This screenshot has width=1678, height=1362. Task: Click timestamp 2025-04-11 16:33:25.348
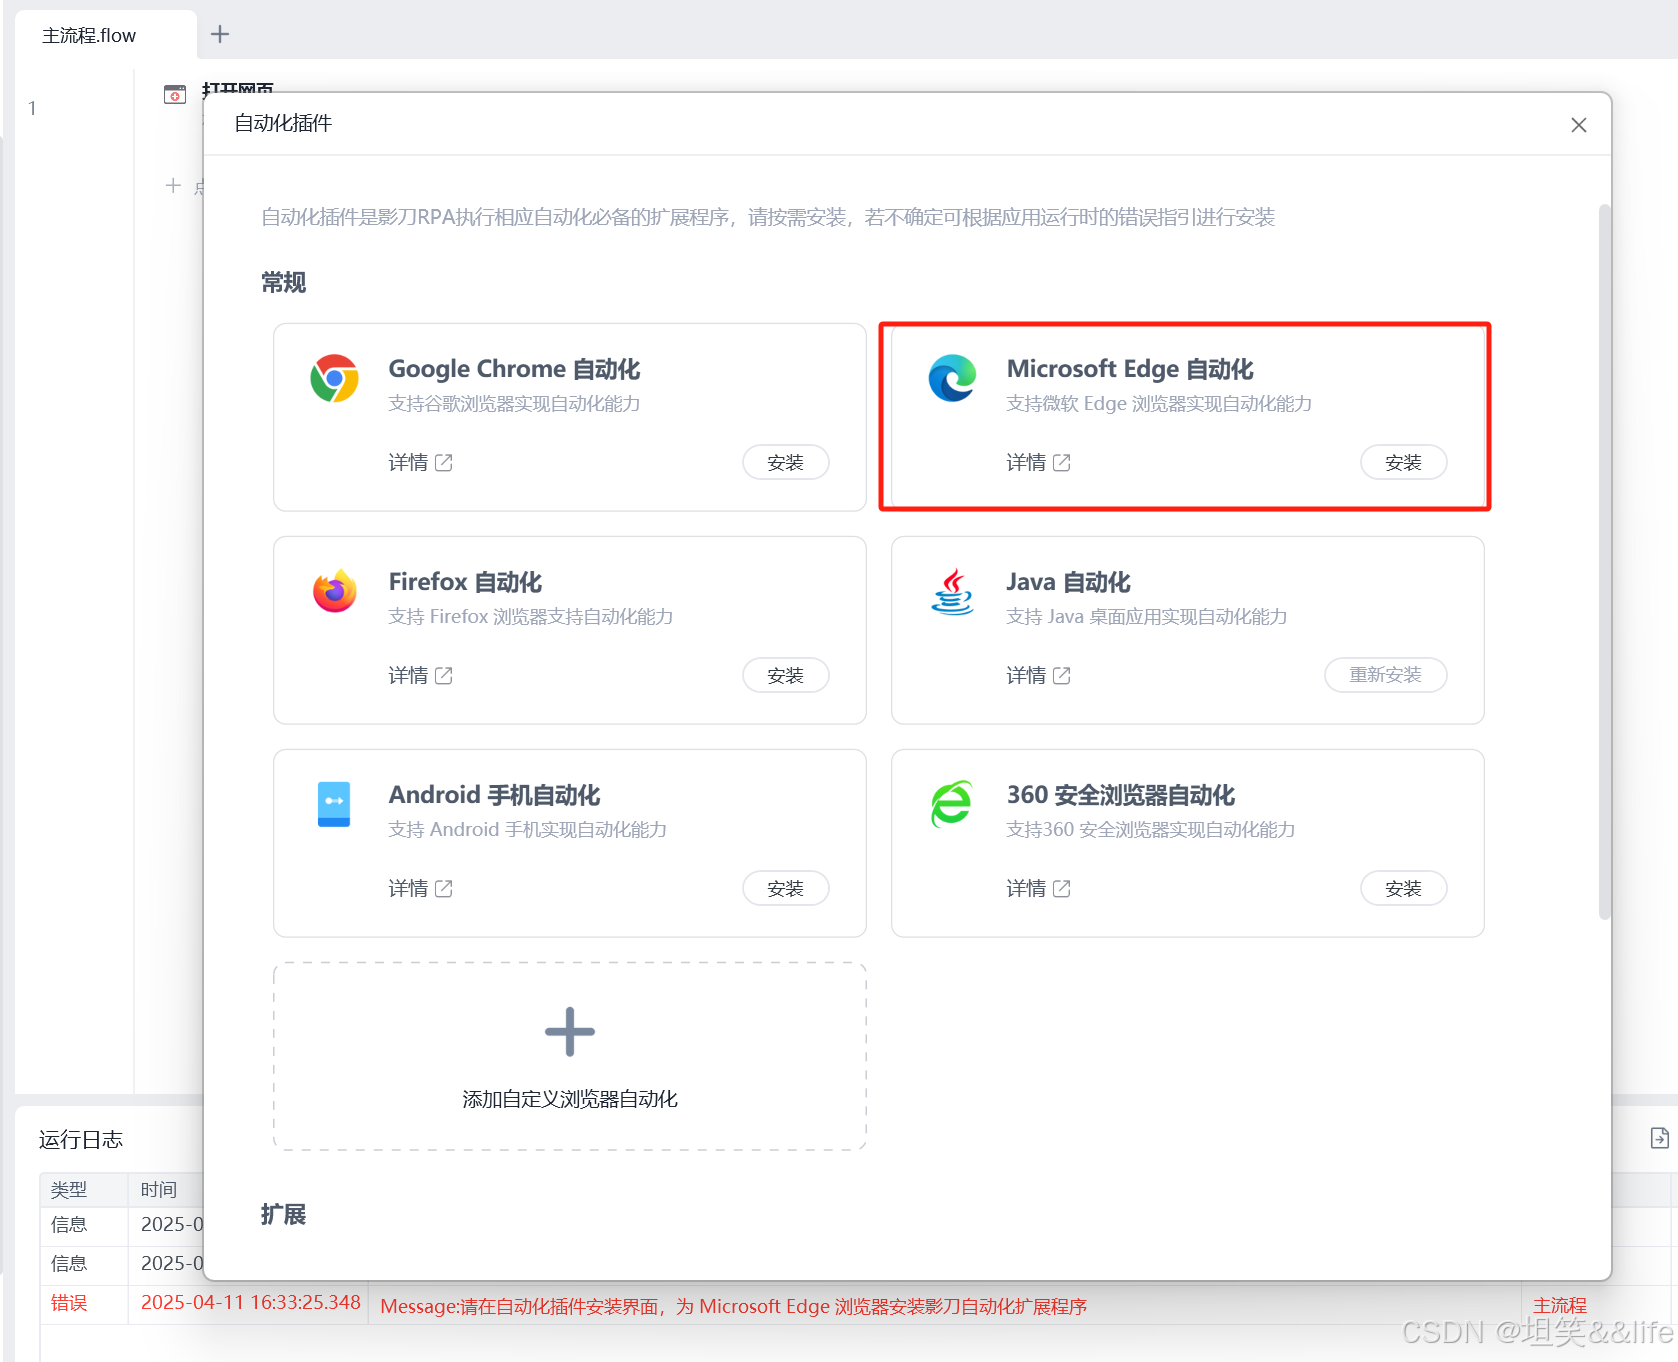click(251, 1302)
